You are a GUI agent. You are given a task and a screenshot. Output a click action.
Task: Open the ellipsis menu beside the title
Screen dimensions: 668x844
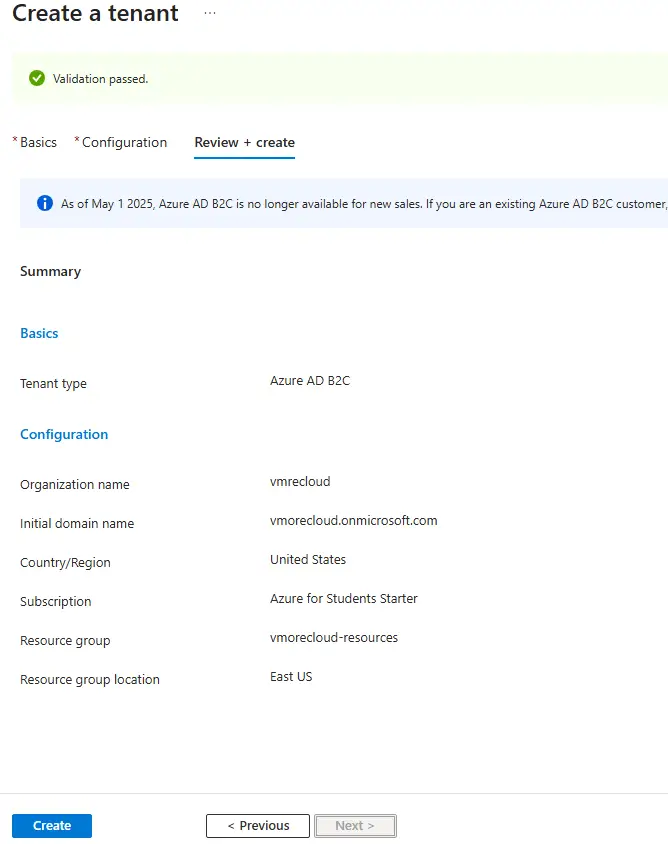click(210, 13)
